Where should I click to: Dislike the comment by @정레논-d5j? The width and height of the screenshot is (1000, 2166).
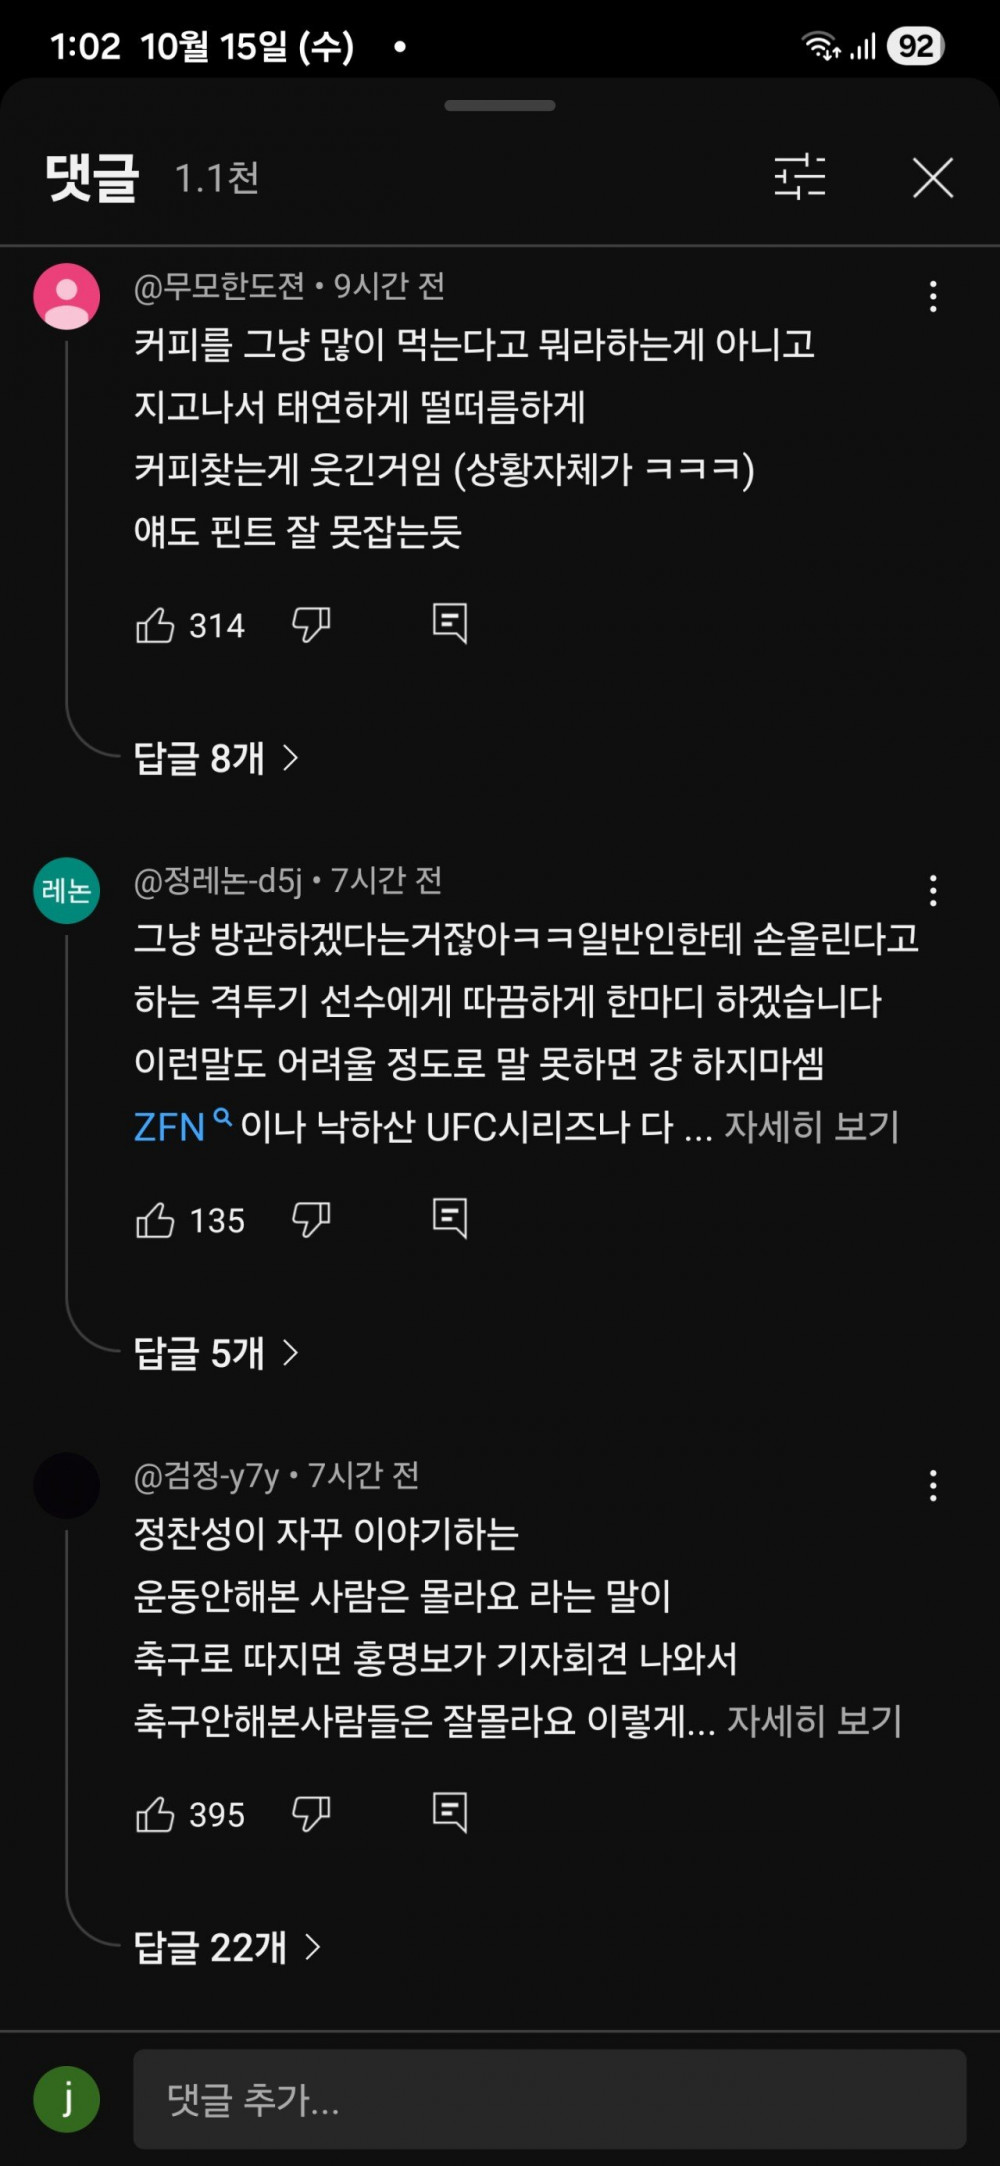coord(311,1221)
